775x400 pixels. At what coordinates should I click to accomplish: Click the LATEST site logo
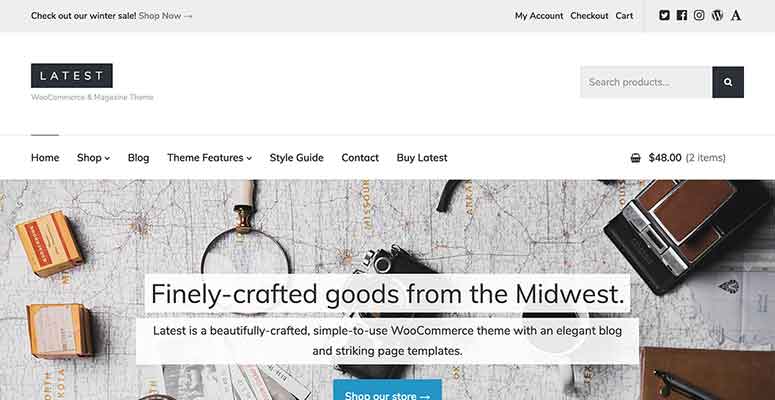72,76
